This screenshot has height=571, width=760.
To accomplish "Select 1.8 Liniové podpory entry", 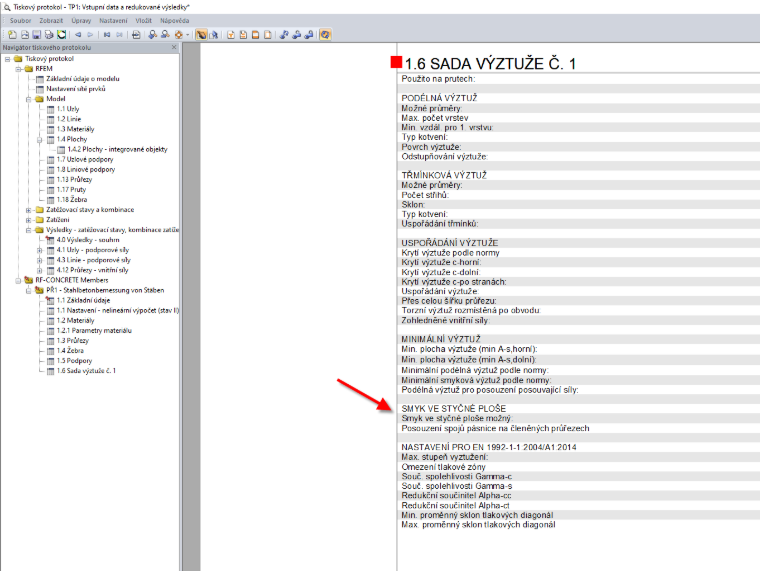I will (86, 170).
